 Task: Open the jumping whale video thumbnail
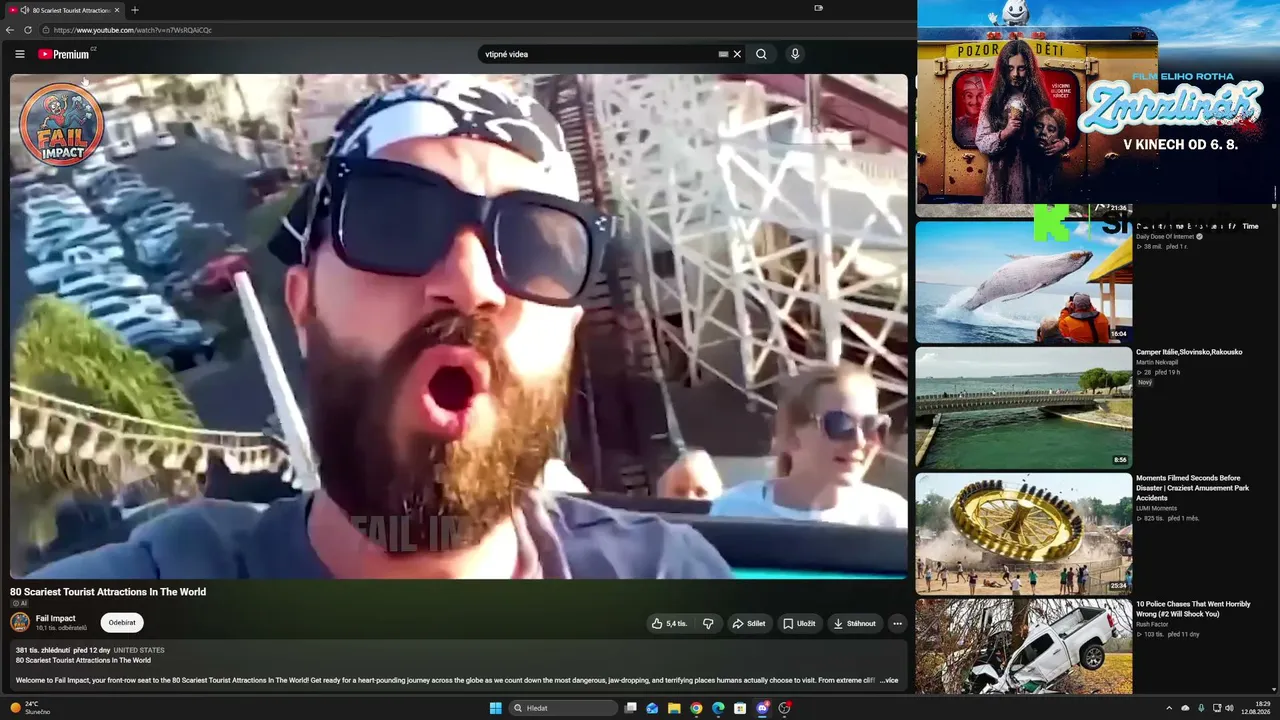[x=1024, y=282]
